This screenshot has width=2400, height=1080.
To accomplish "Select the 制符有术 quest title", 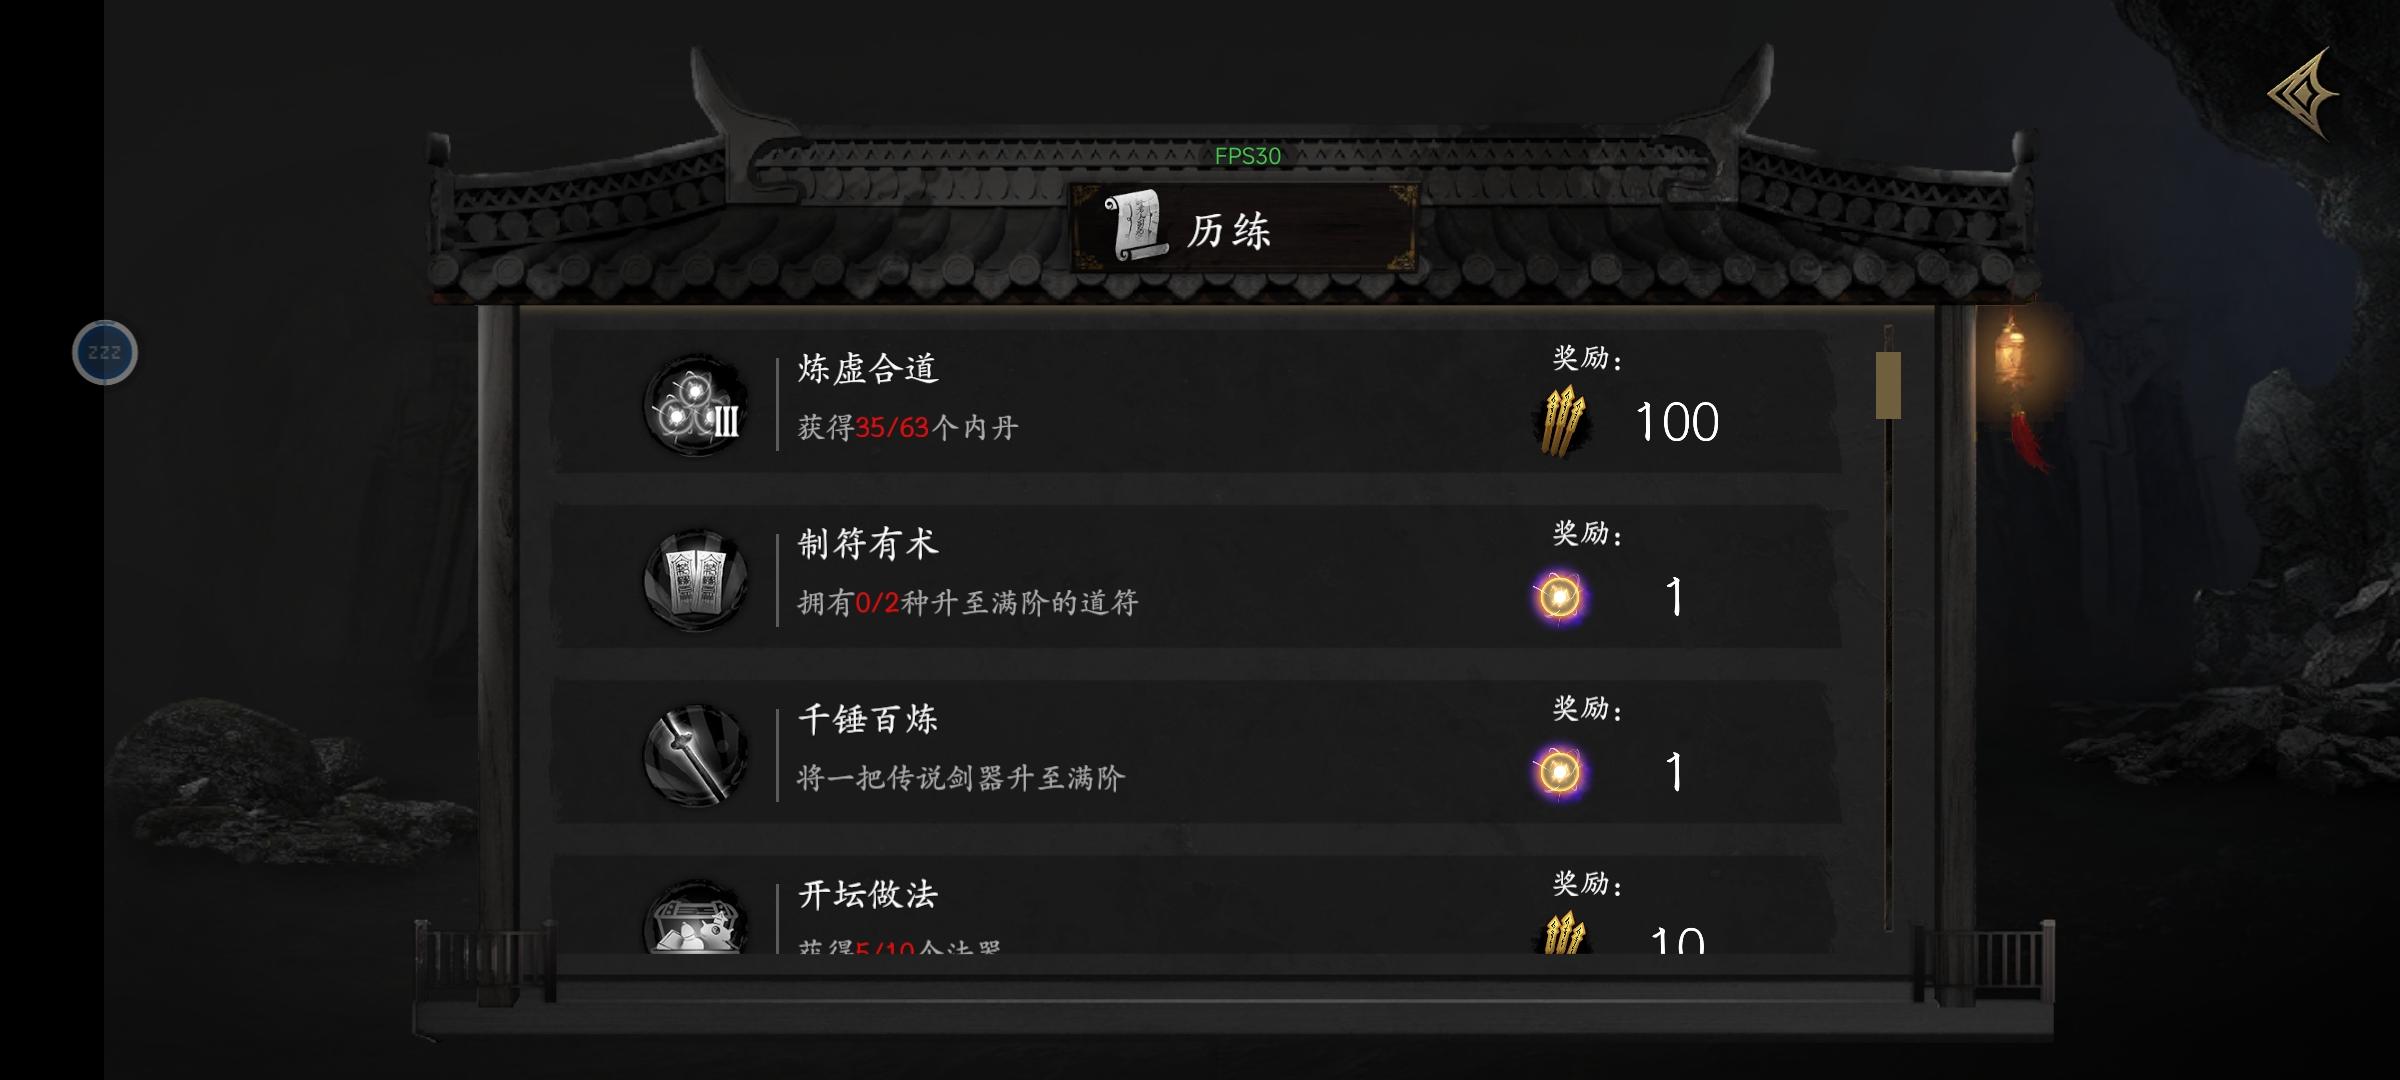I will point(868,544).
